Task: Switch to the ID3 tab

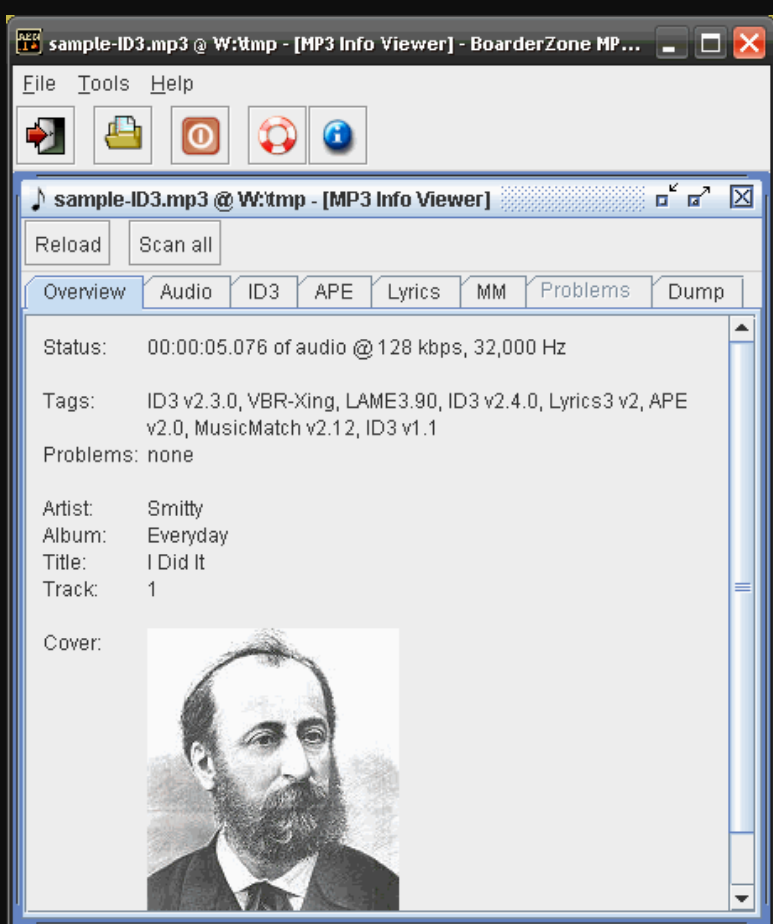Action: click(263, 292)
